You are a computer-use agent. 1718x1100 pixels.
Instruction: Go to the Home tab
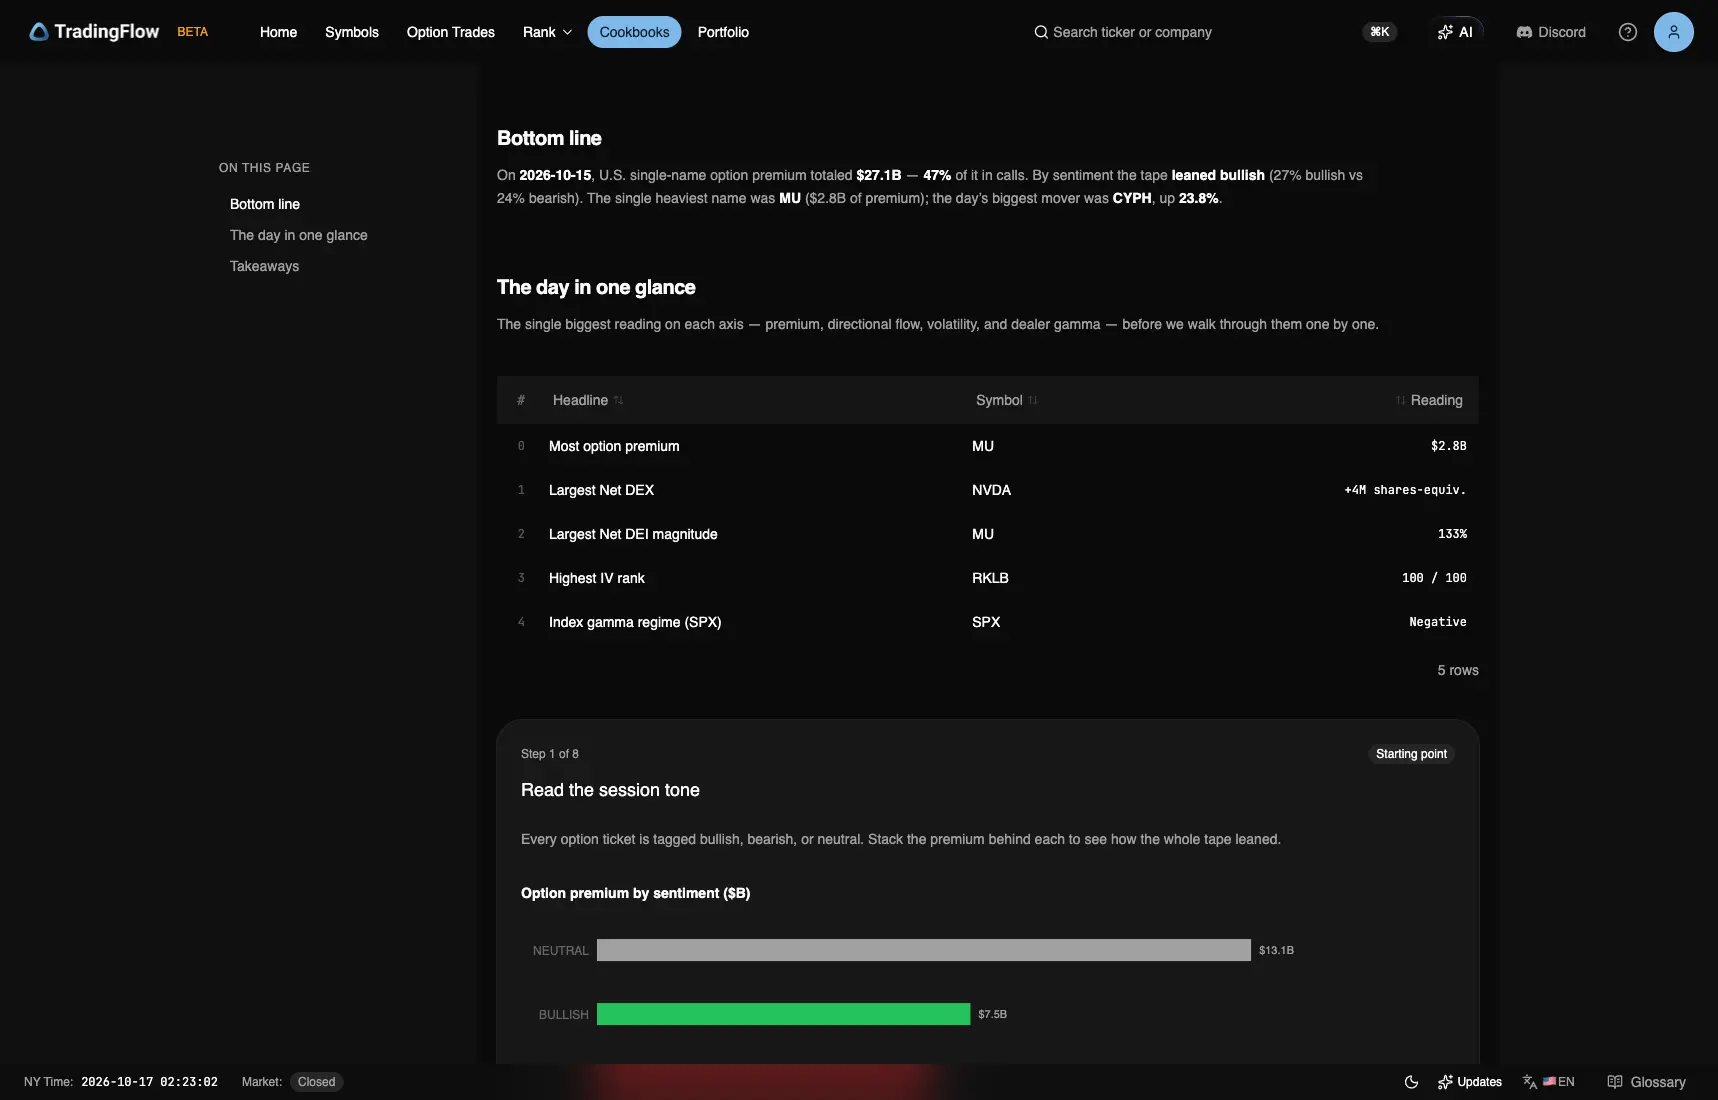click(x=278, y=32)
